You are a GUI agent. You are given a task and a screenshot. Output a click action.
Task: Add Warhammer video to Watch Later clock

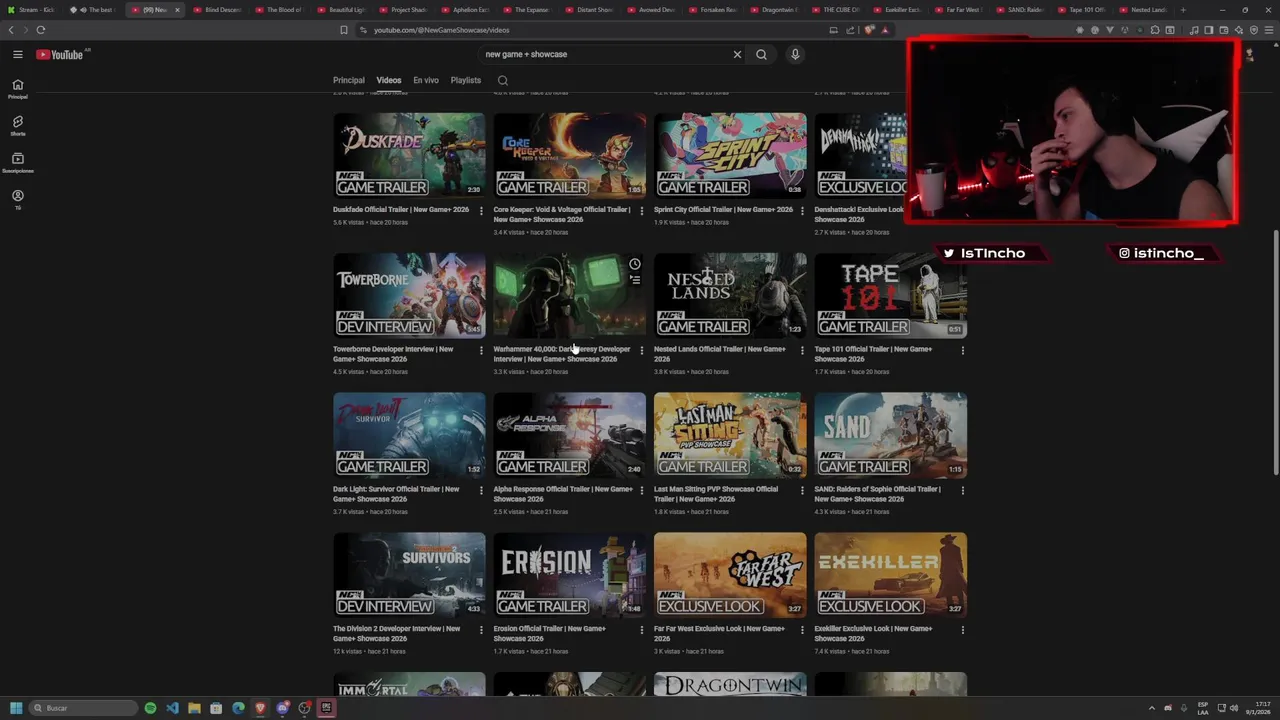point(635,264)
